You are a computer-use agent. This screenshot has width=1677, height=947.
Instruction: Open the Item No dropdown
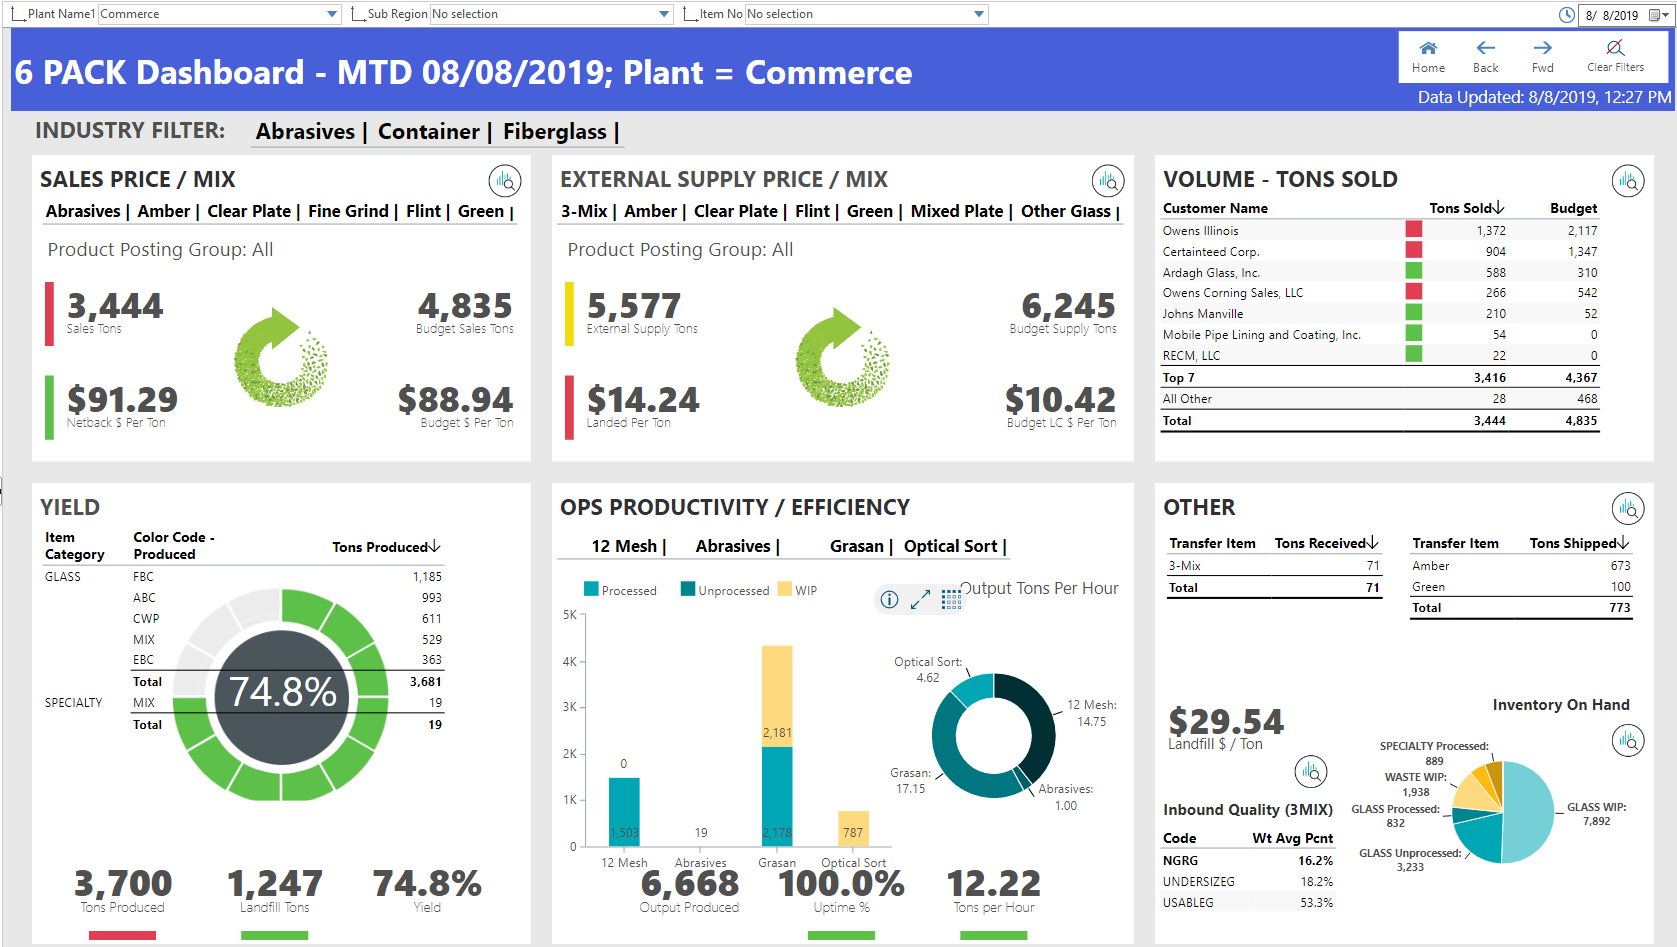pos(979,14)
